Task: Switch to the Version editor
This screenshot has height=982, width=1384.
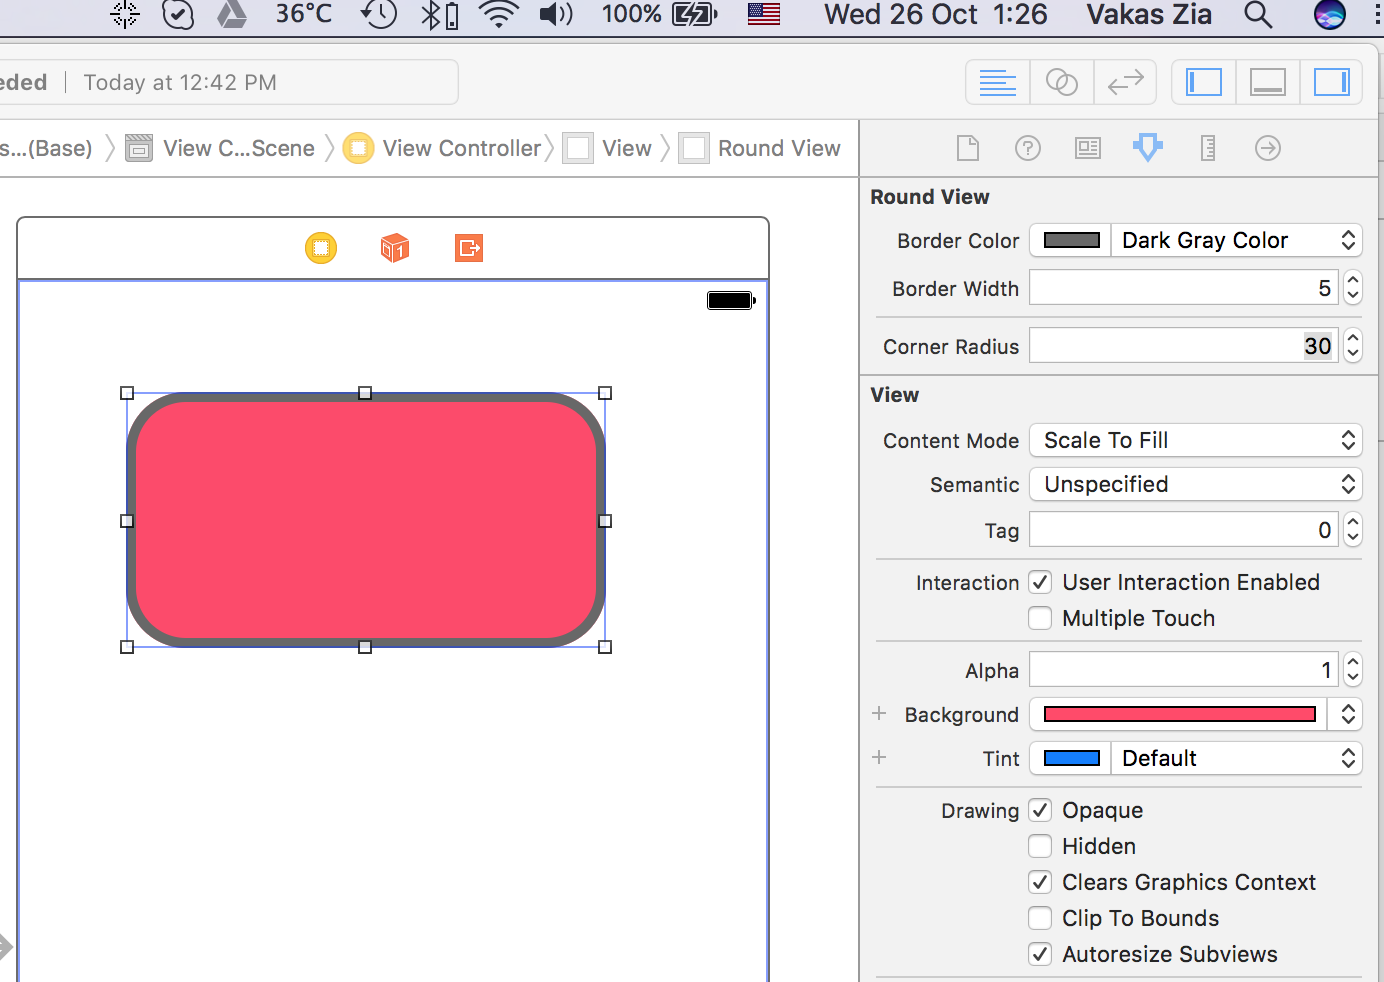Action: point(1125,82)
